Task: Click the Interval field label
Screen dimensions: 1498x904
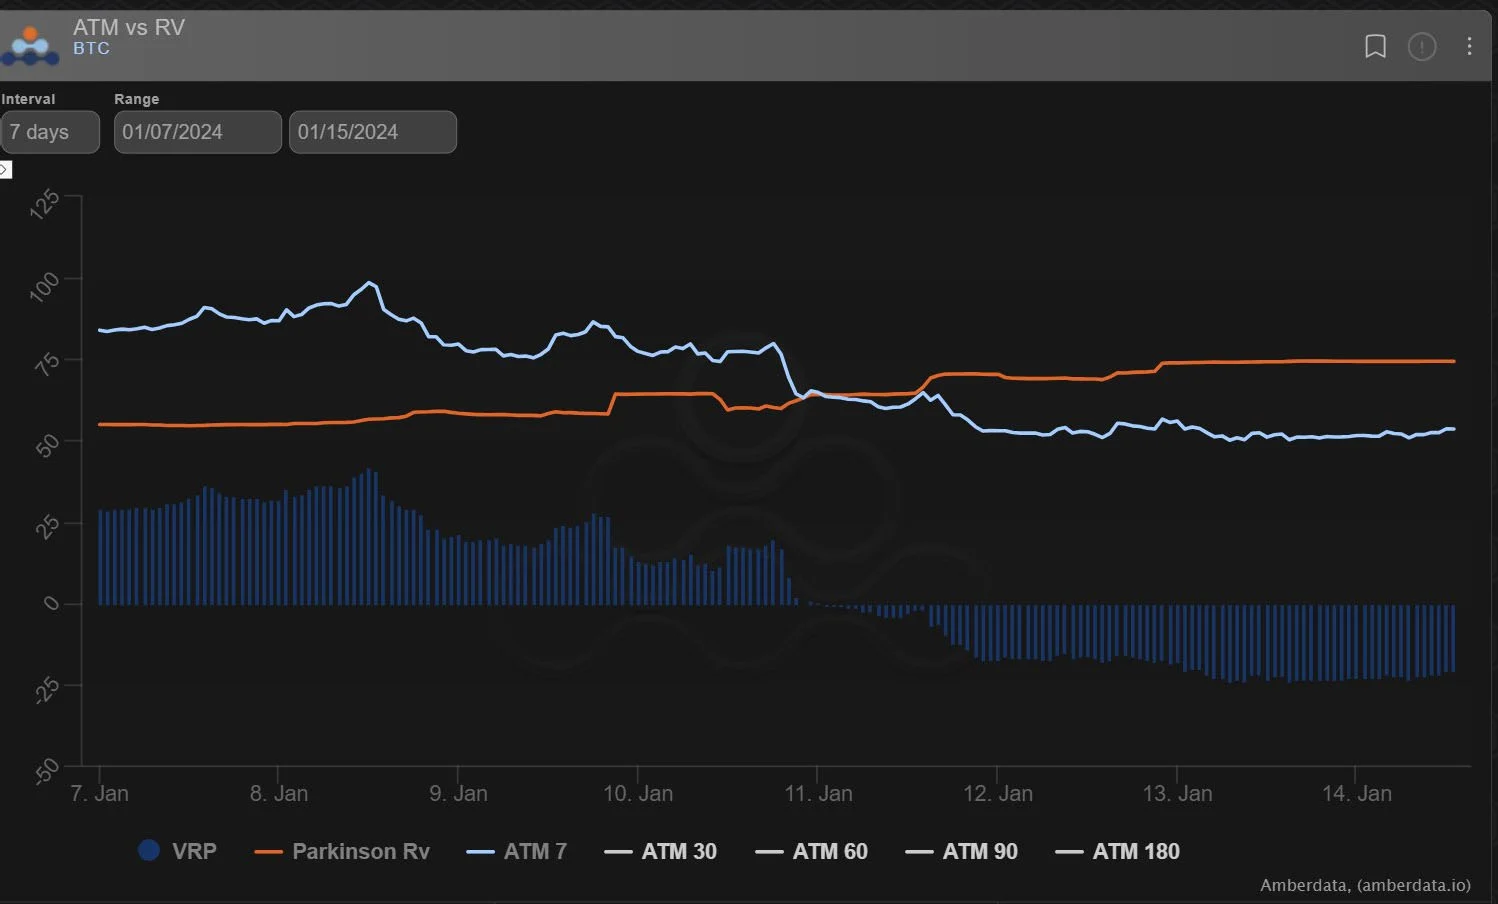Action: (x=28, y=99)
